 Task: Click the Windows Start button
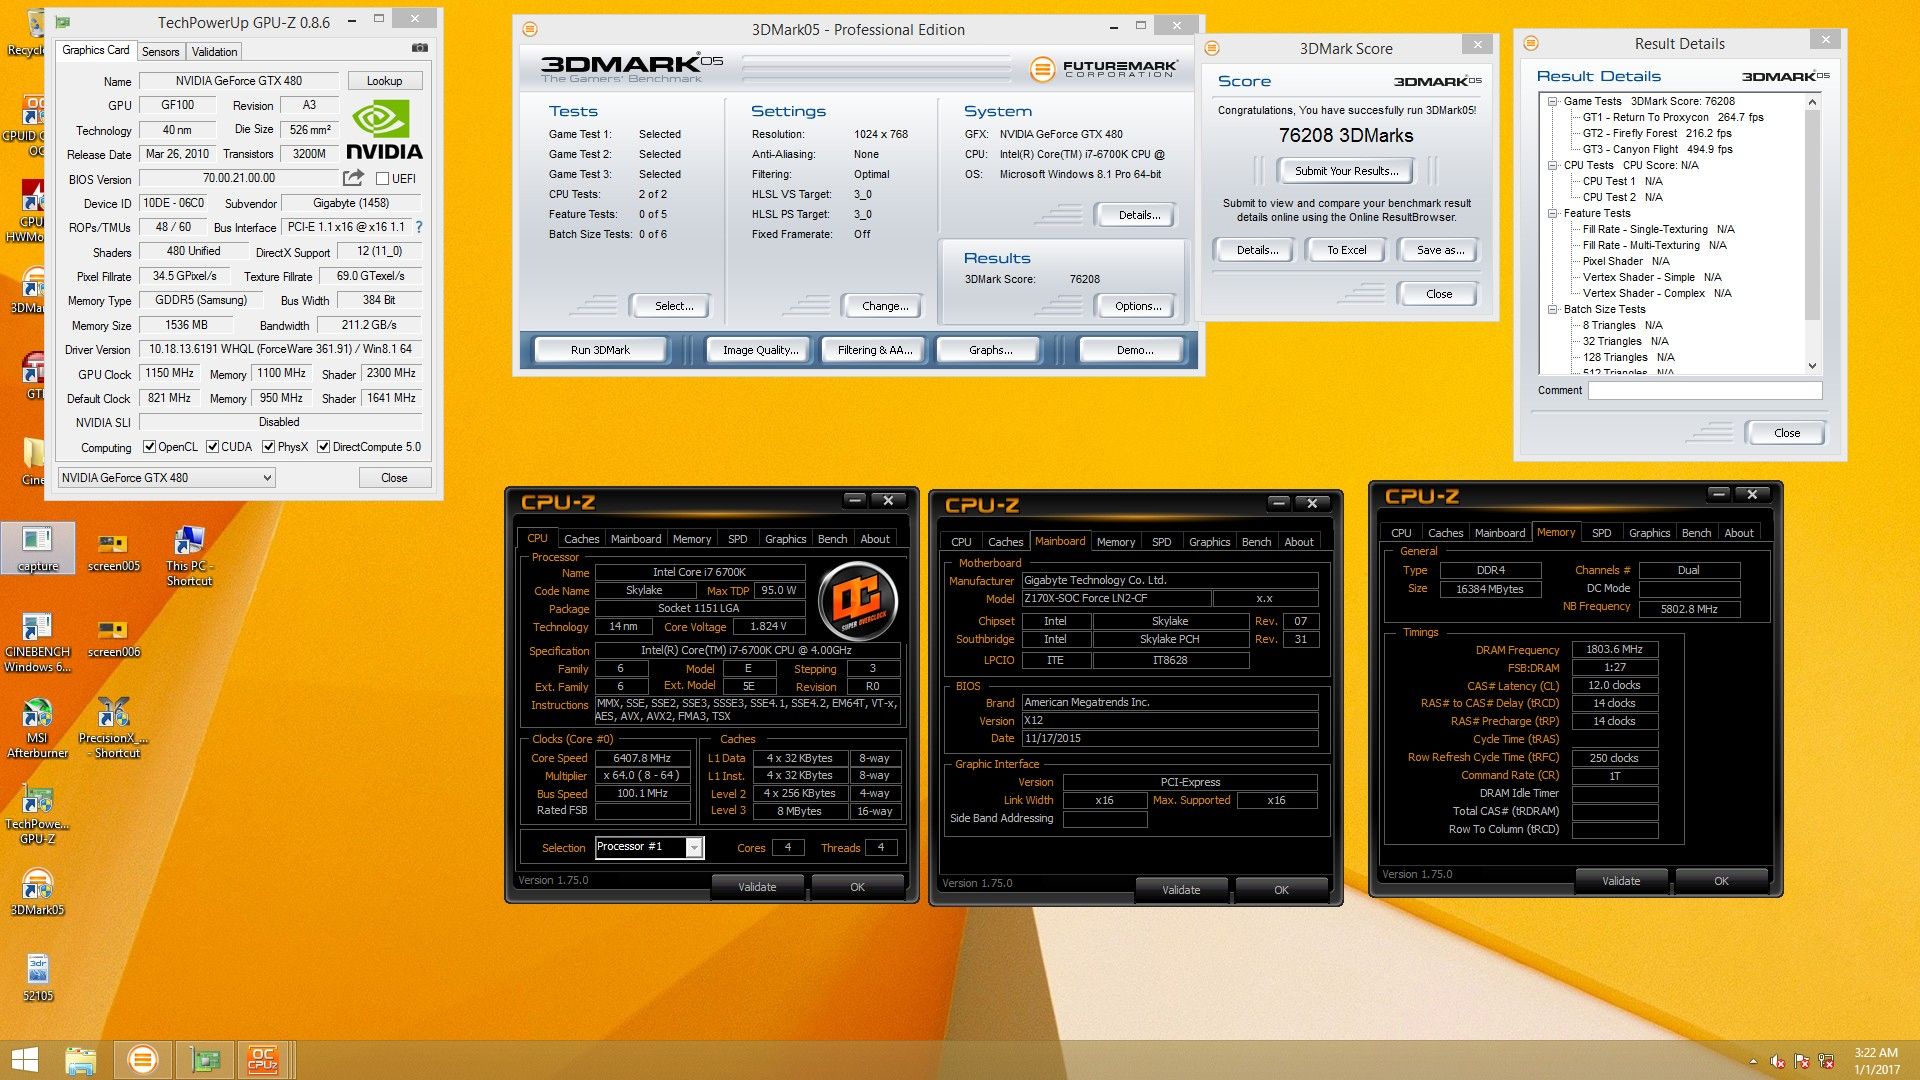[x=24, y=1060]
